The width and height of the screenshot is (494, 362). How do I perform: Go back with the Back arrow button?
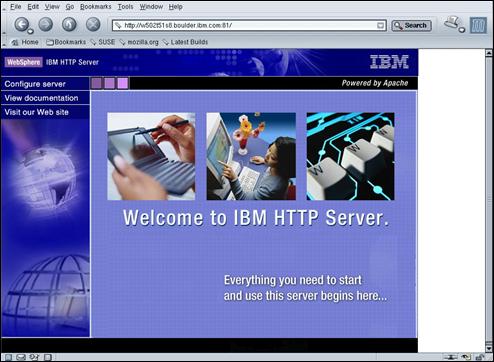point(22,24)
